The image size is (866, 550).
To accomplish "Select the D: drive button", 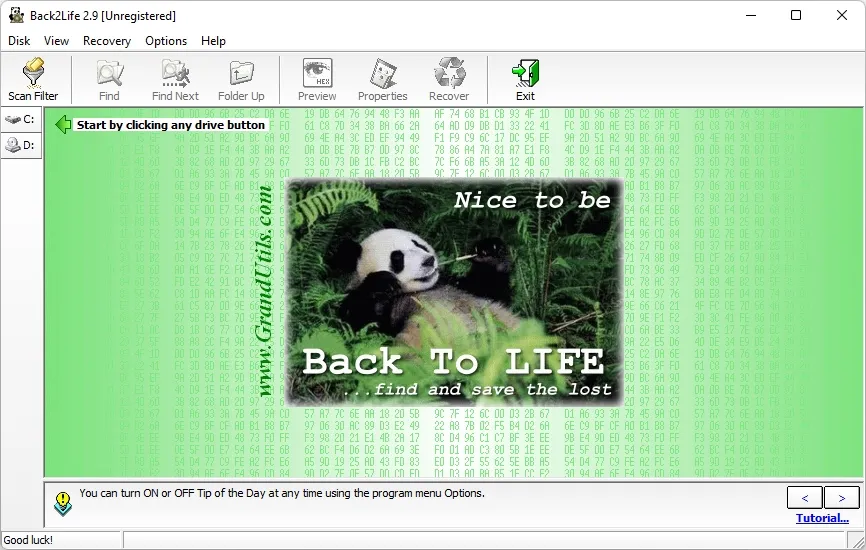I will point(21,145).
